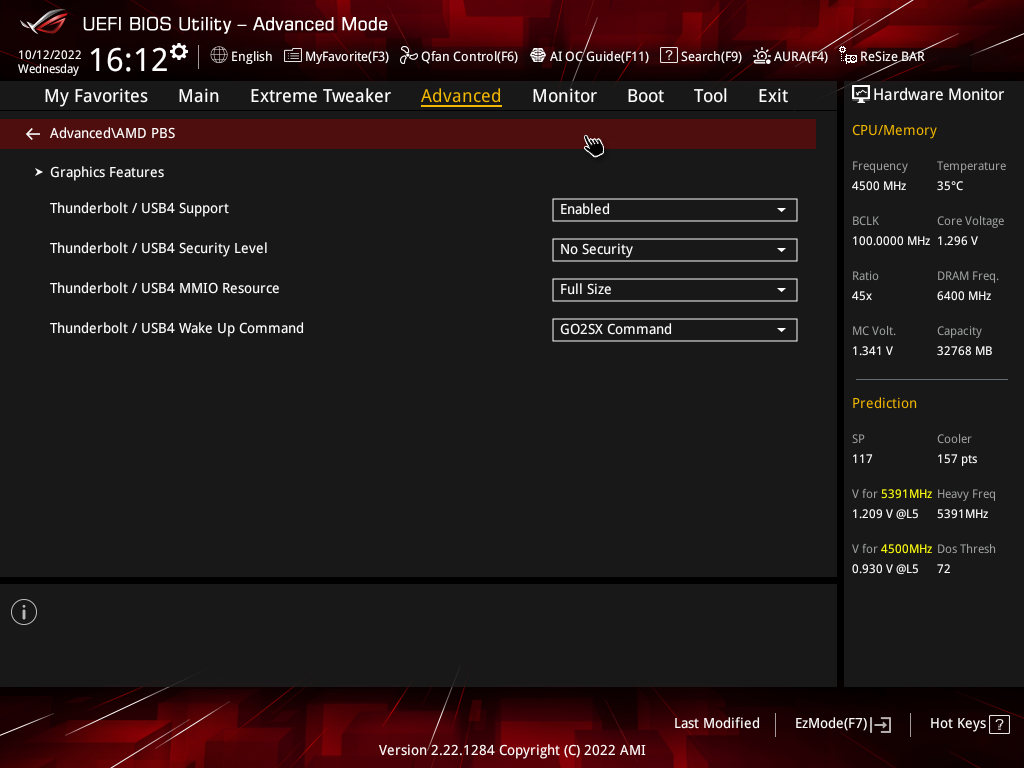This screenshot has height=768, width=1024.
Task: Open Qfan Control fan icon
Action: click(409, 56)
